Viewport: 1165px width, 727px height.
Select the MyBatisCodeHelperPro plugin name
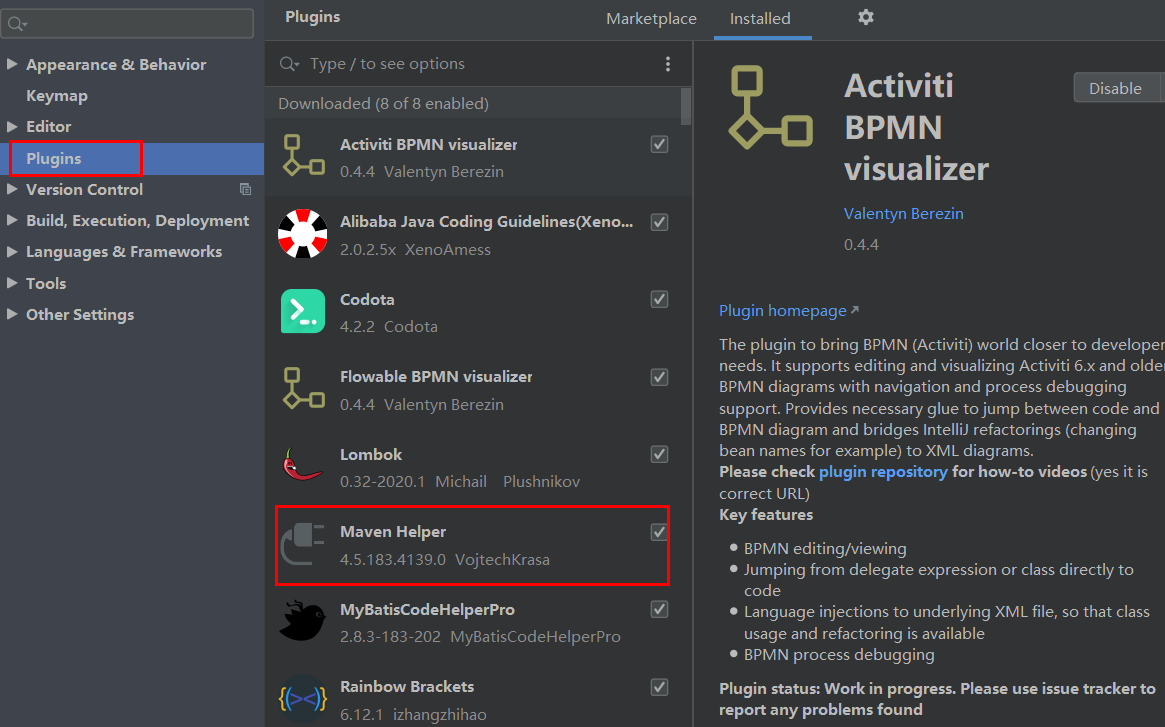427,610
